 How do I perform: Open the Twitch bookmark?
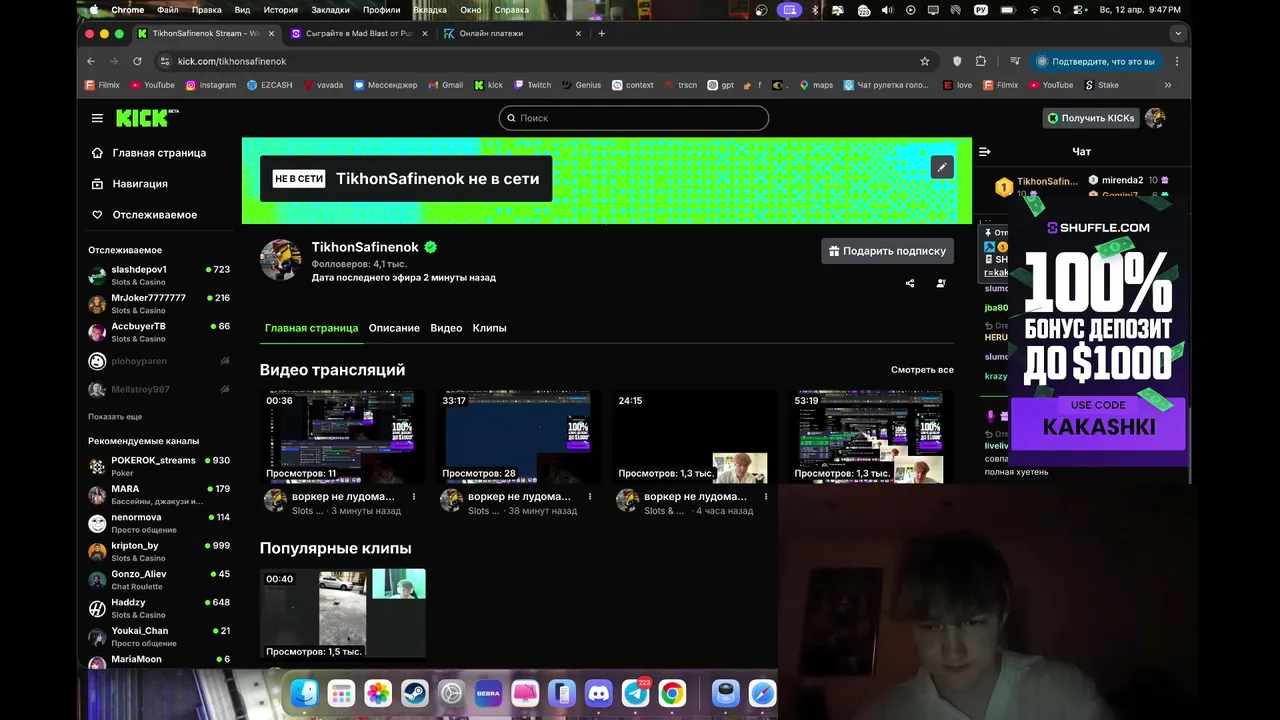click(x=532, y=85)
